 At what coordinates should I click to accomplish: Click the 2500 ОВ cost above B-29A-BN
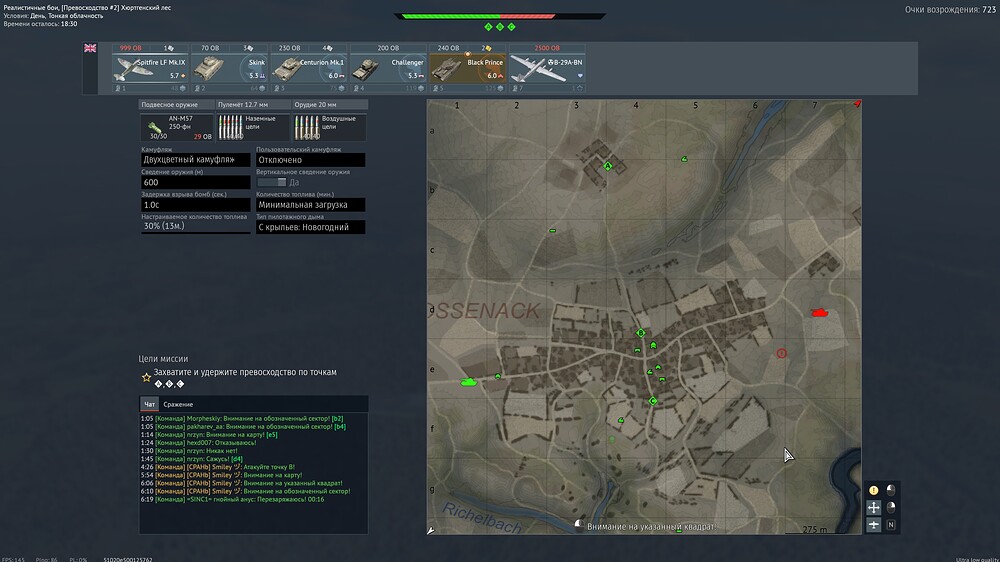tap(547, 48)
